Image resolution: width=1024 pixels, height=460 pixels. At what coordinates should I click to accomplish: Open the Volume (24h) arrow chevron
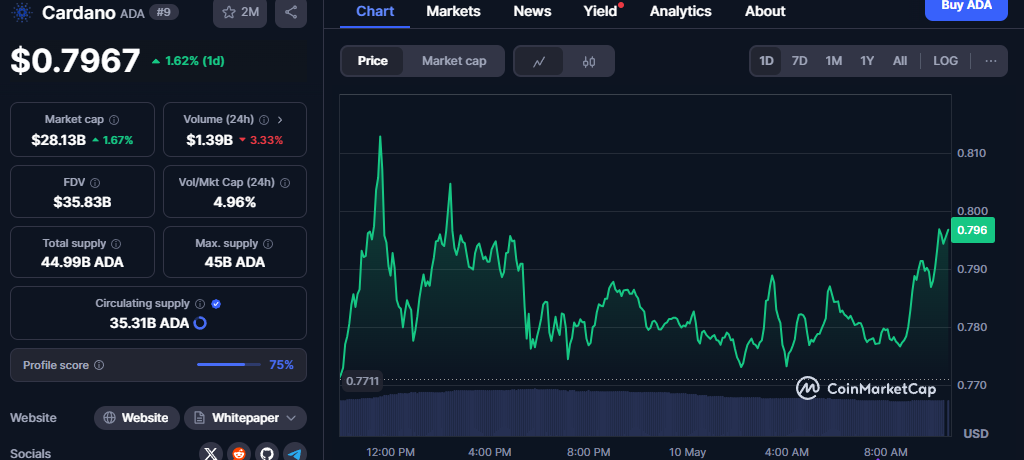click(280, 120)
